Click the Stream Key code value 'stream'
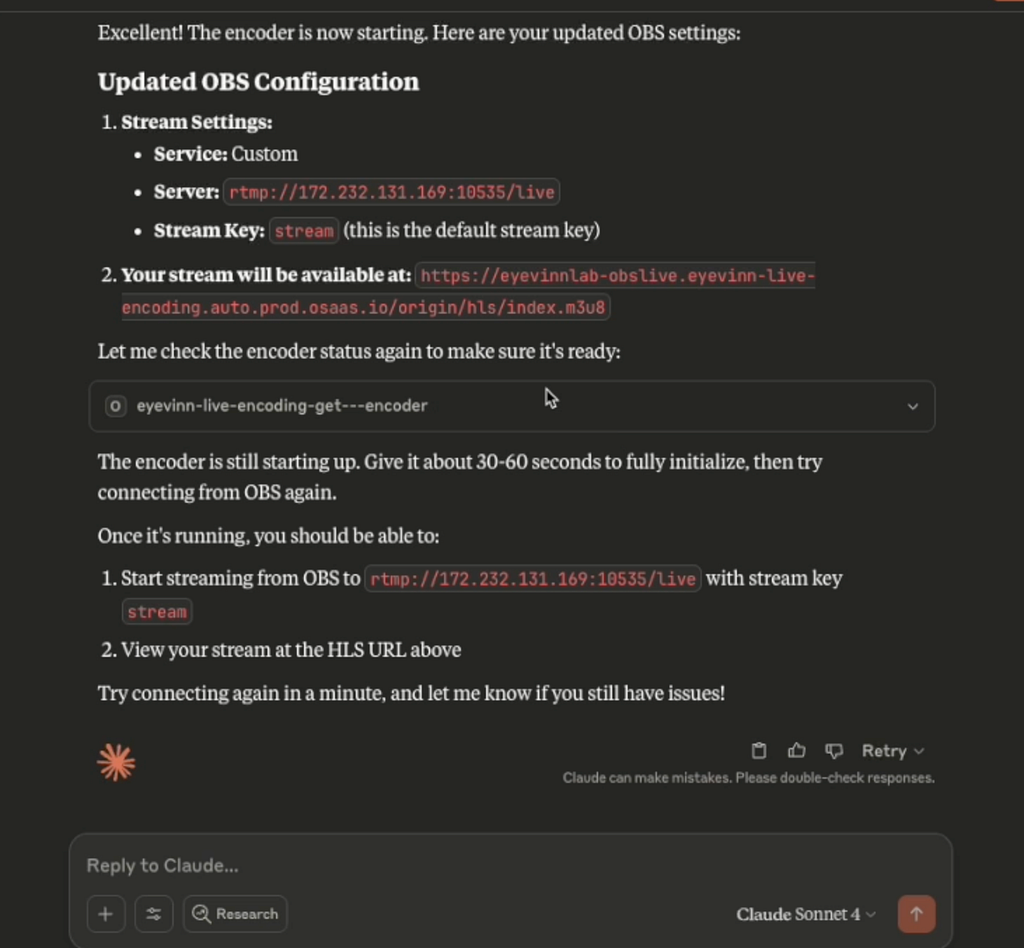Screen dimensions: 1024x948 coord(304,231)
